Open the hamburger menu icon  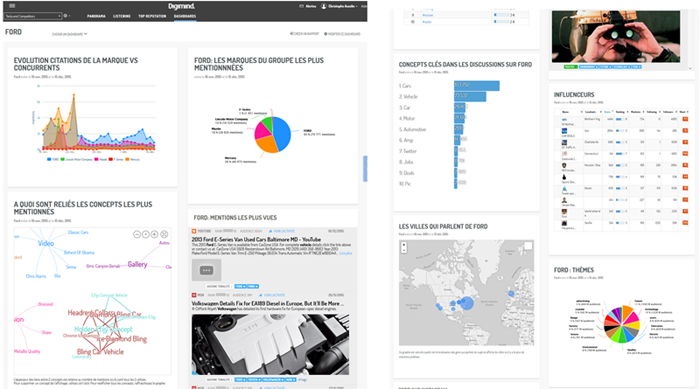point(12,6)
